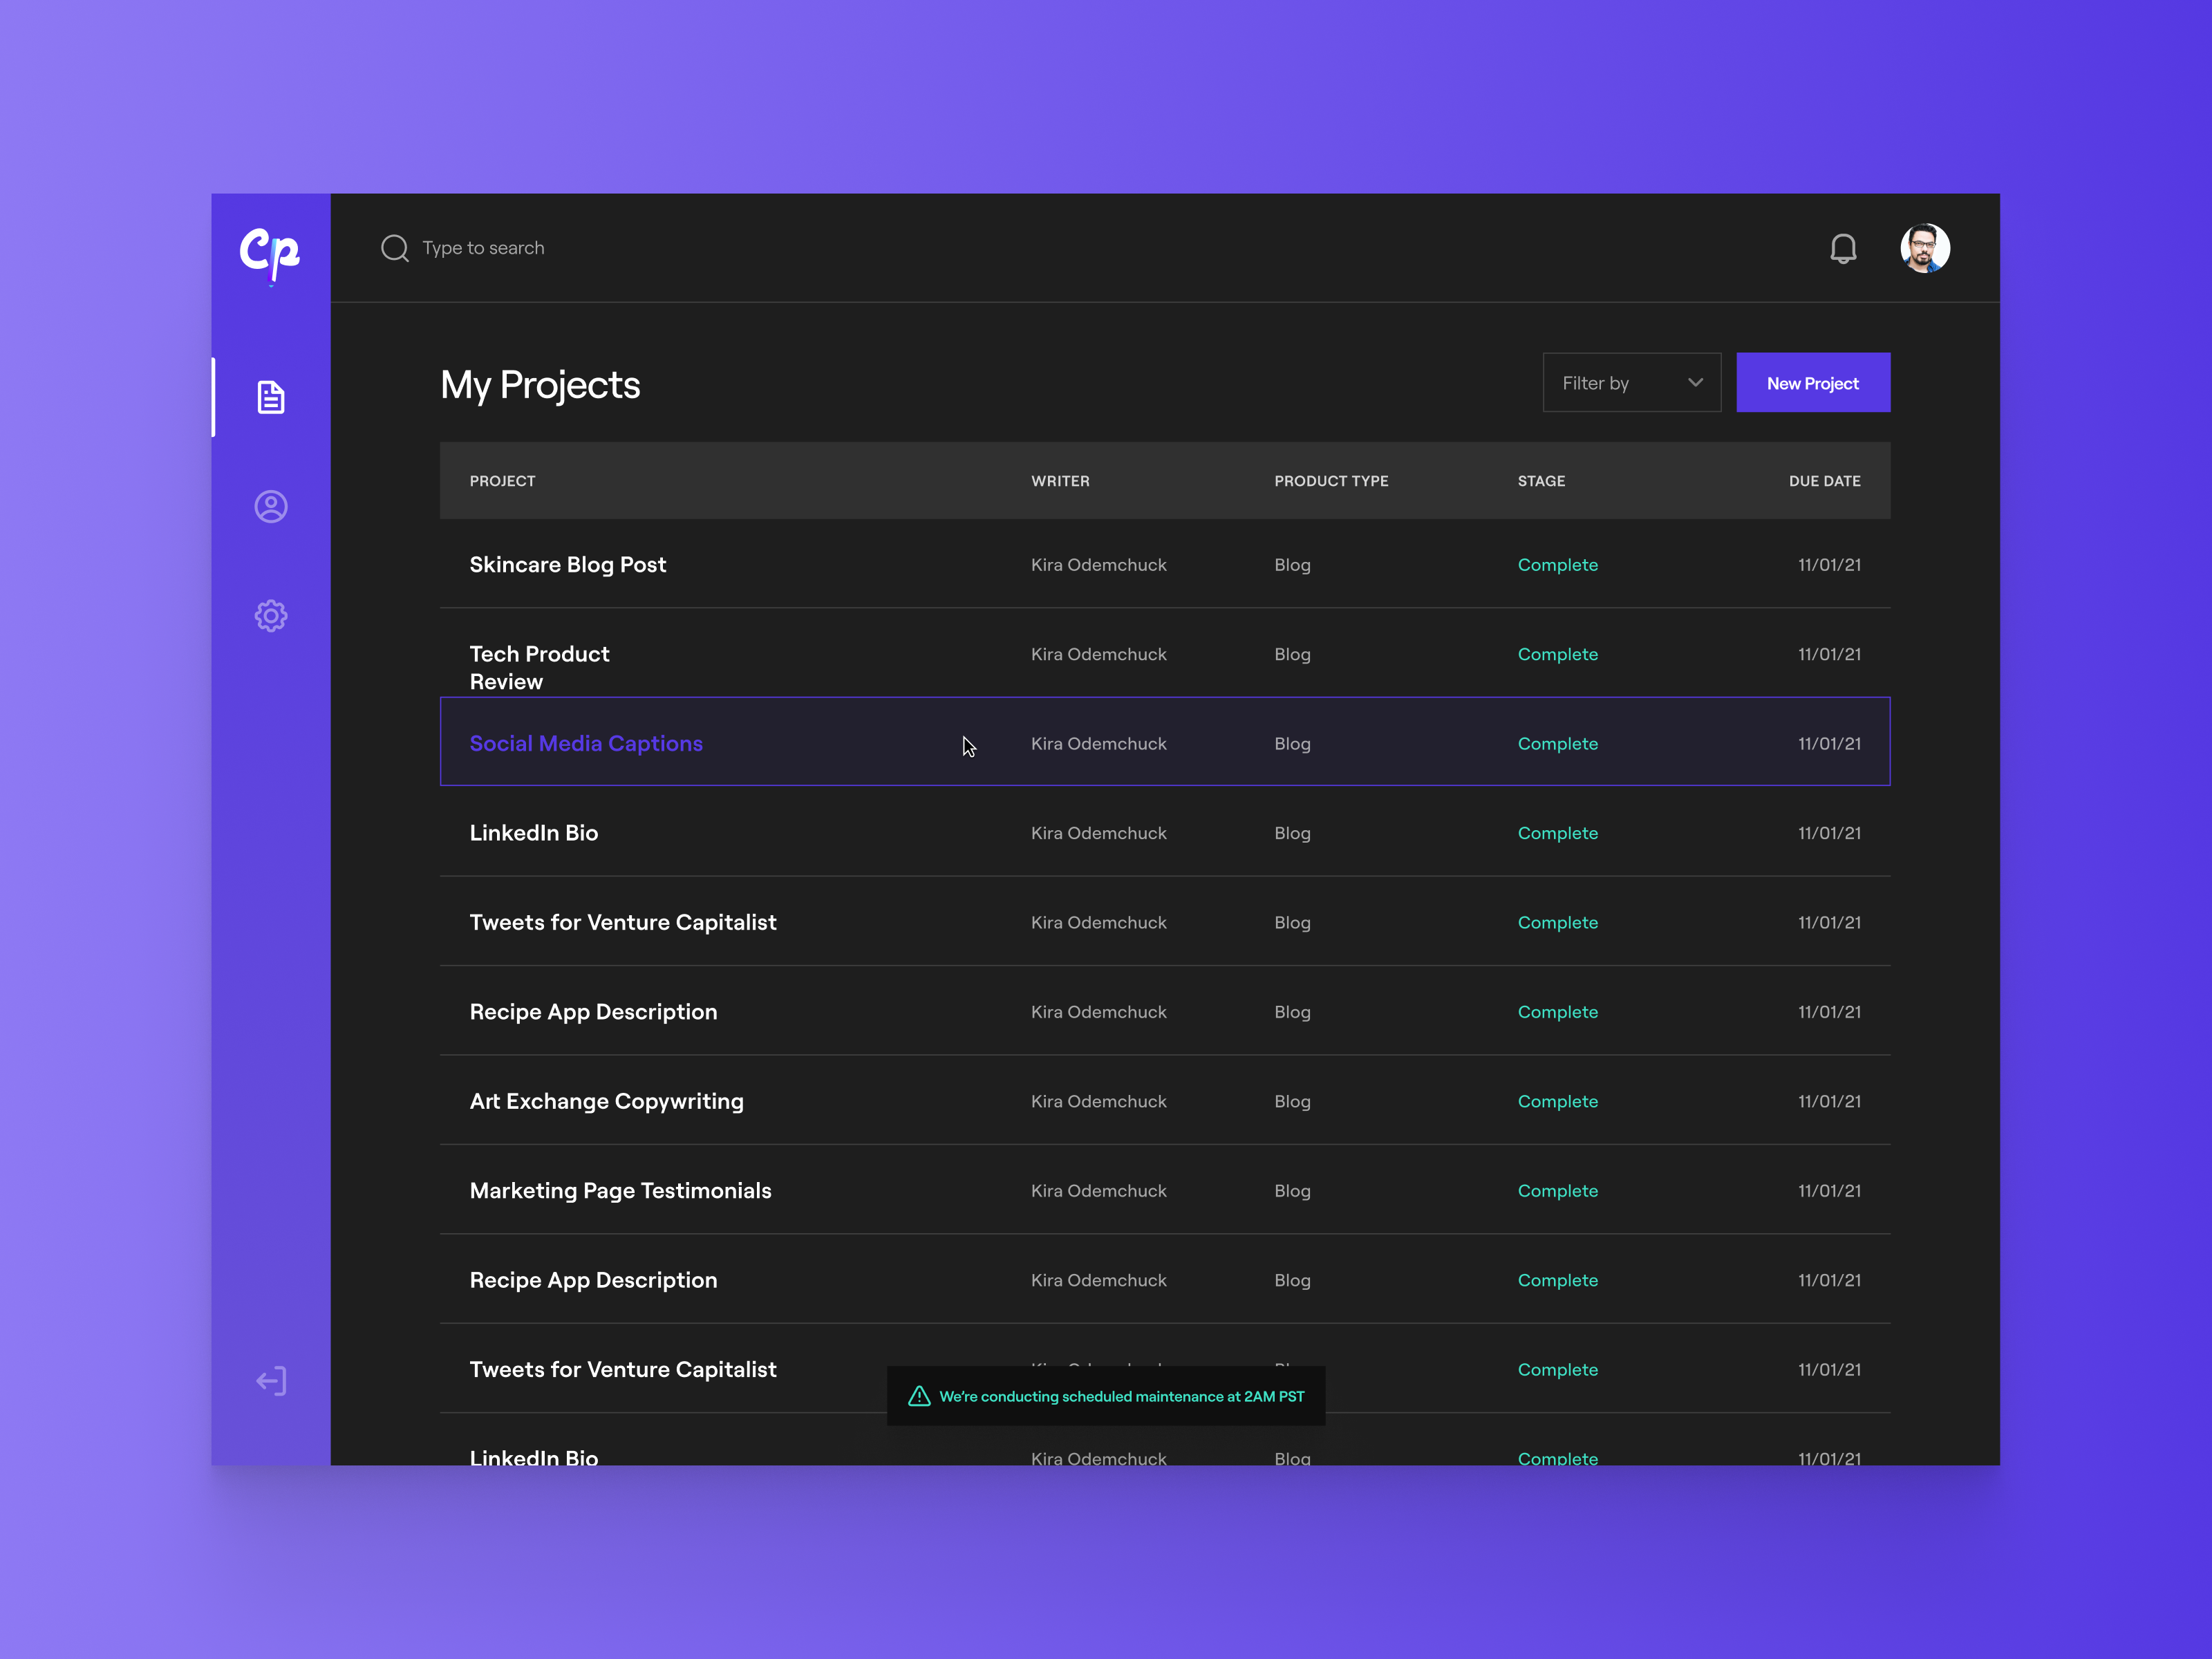Sort by the WRITER column header

pos(1060,481)
